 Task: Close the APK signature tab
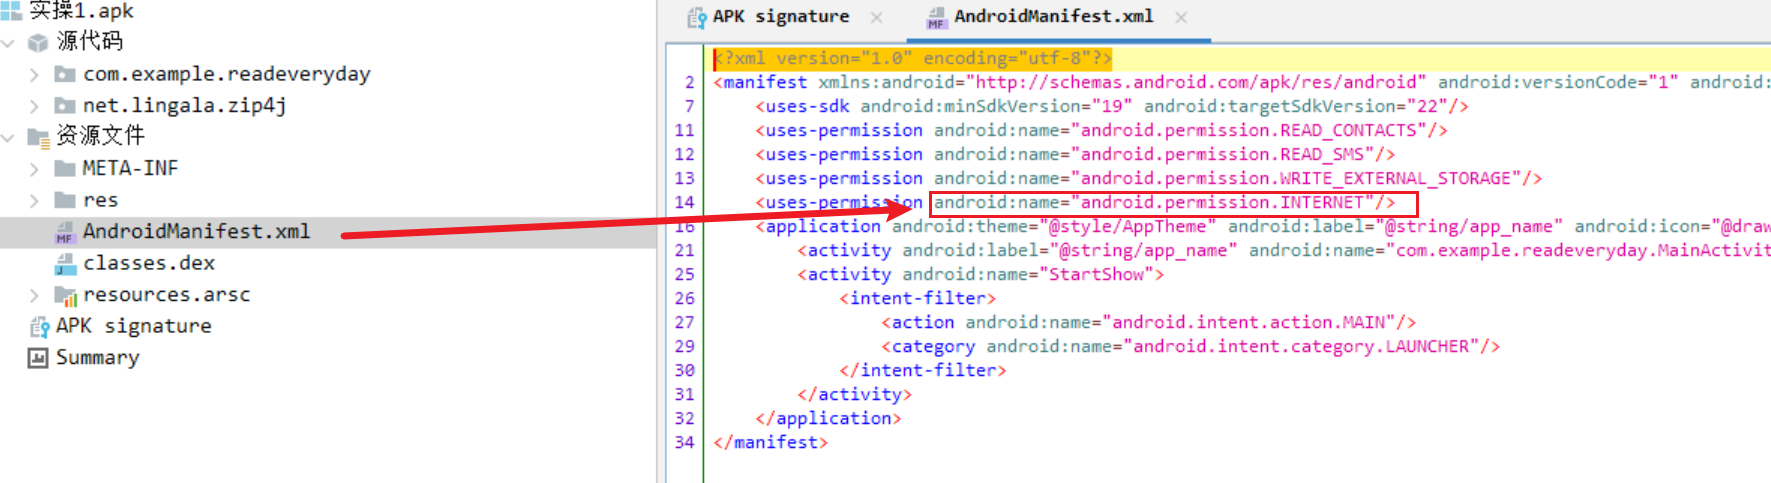[x=876, y=17]
